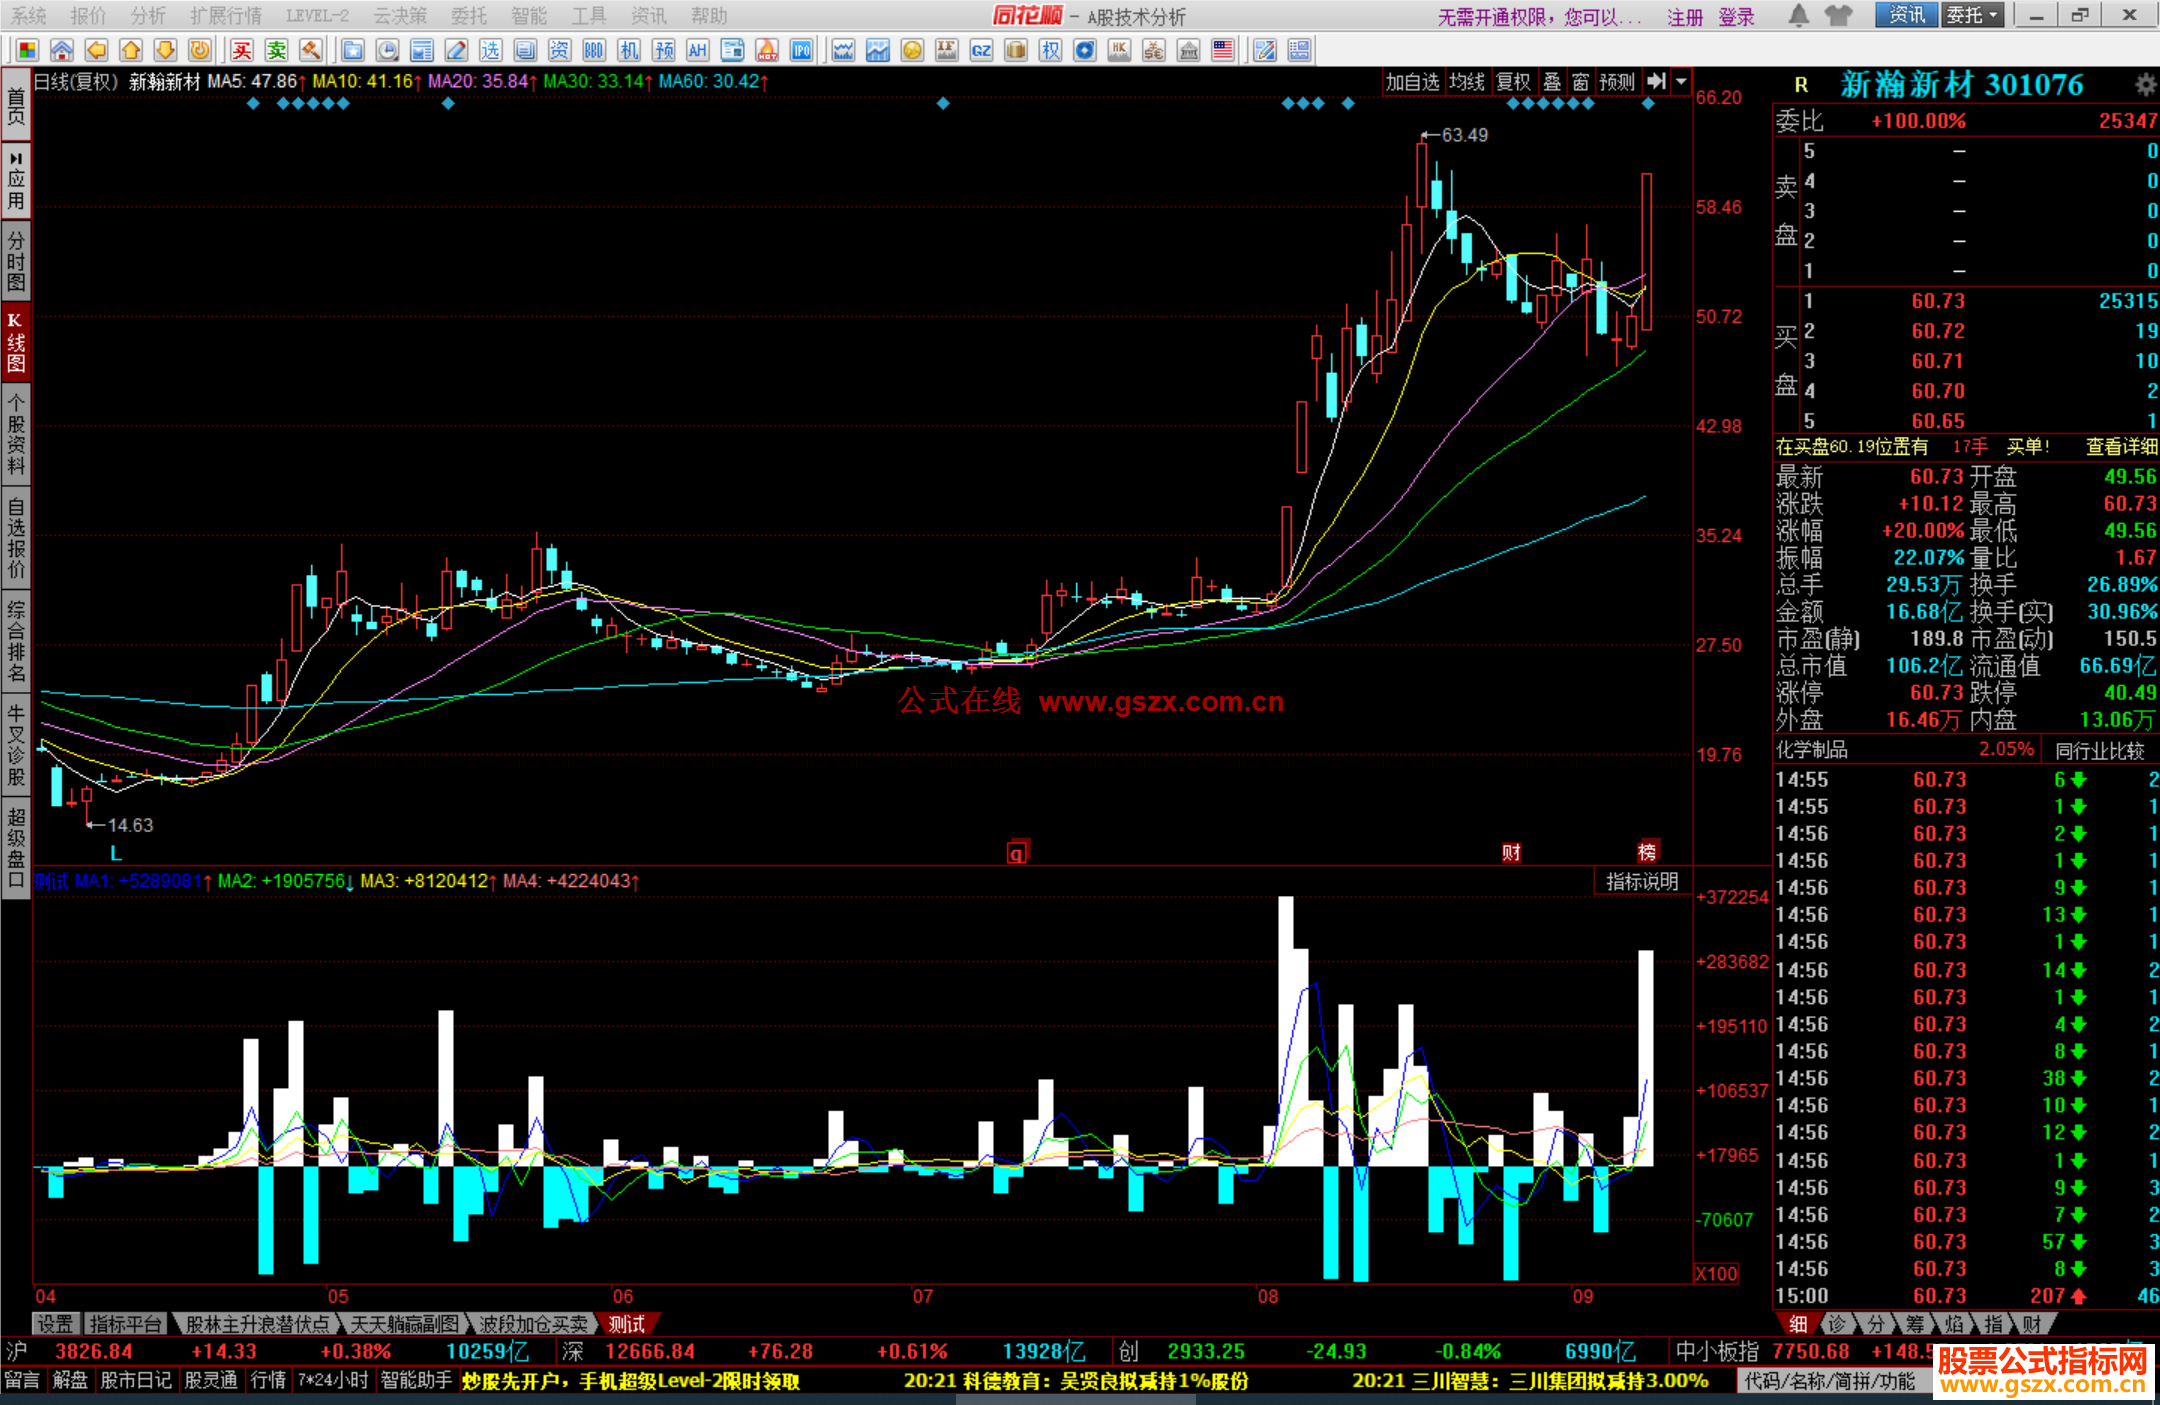Screen dimensions: 2160x1405
Task: Click the IPO toolbar icon
Action: [x=801, y=51]
